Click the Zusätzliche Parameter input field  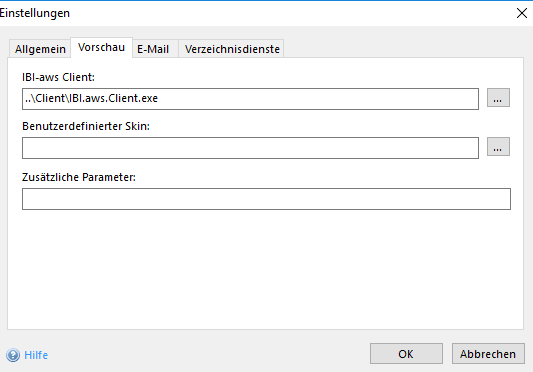click(x=266, y=199)
